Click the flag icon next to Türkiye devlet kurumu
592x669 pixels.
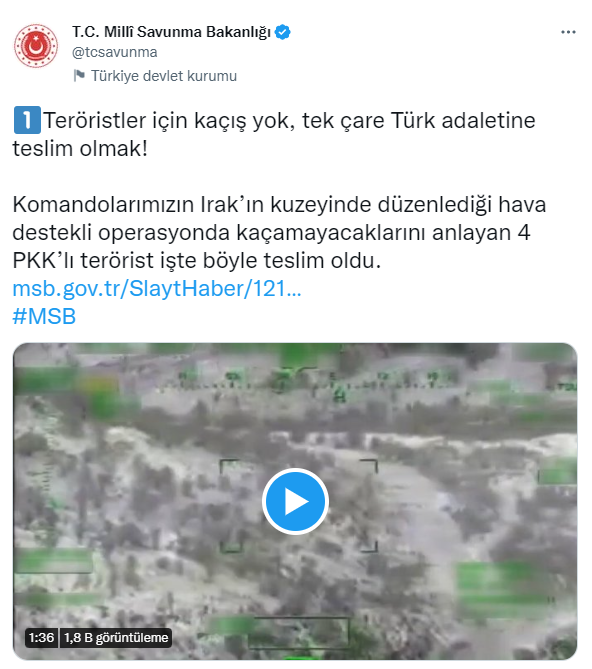(x=79, y=76)
